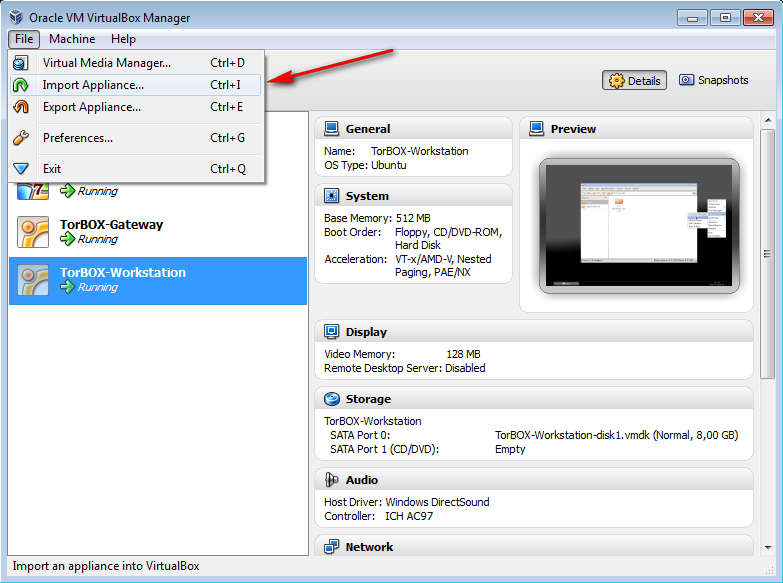783x583 pixels.
Task: Click the Network section adapter icon
Action: pyautogui.click(x=331, y=547)
